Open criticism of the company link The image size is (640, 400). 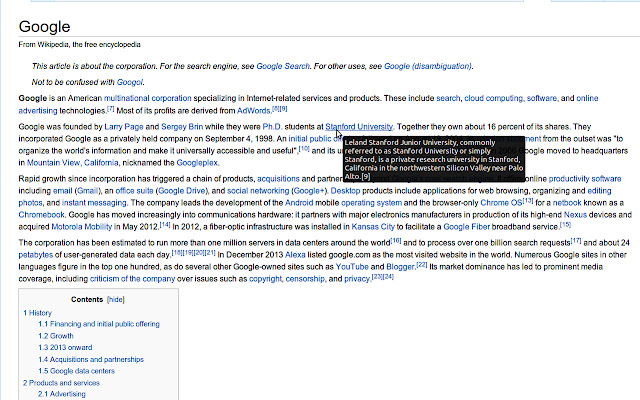click(x=132, y=279)
